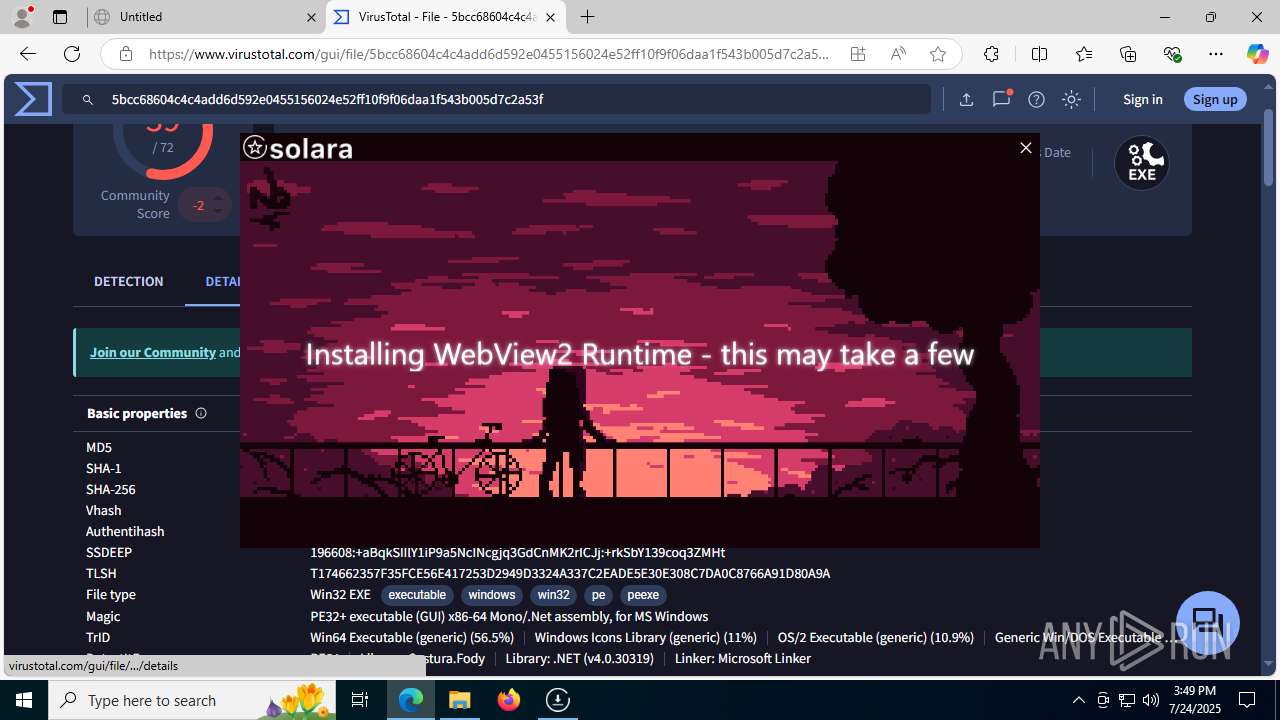Click the Magic PE32+ description text
Image resolution: width=1280 pixels, height=720 pixels.
click(509, 616)
